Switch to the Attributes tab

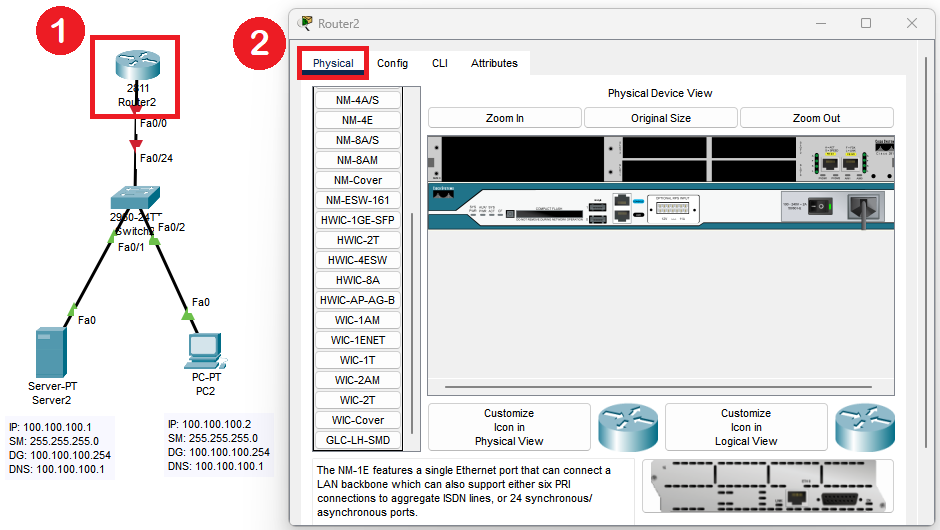[x=494, y=63]
